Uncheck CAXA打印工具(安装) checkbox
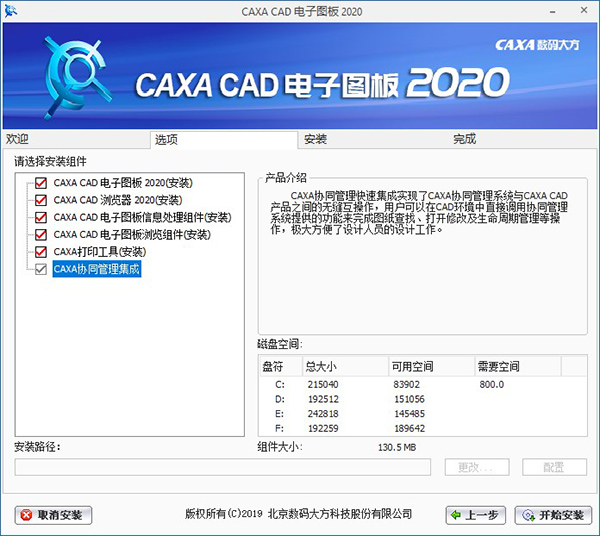This screenshot has height=536, width=600. 41,252
